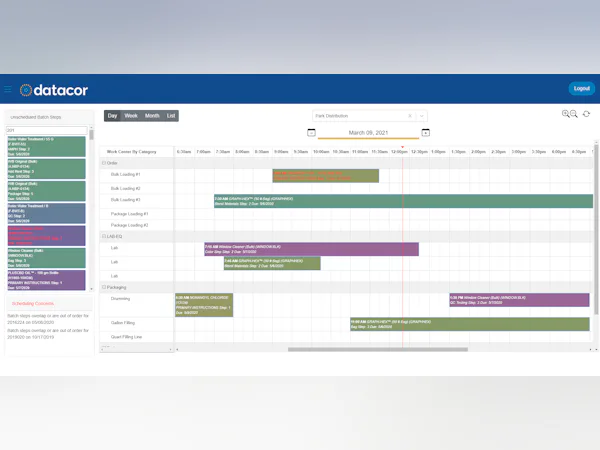Viewport: 600px width, 450px height.
Task: Open the Window Cleaner purple bar in Lab row
Action: click(311, 249)
